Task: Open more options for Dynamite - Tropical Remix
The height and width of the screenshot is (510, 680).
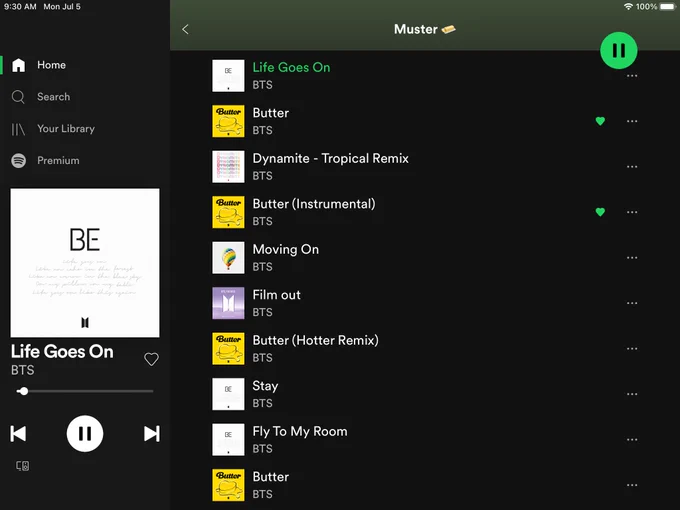Action: (632, 167)
